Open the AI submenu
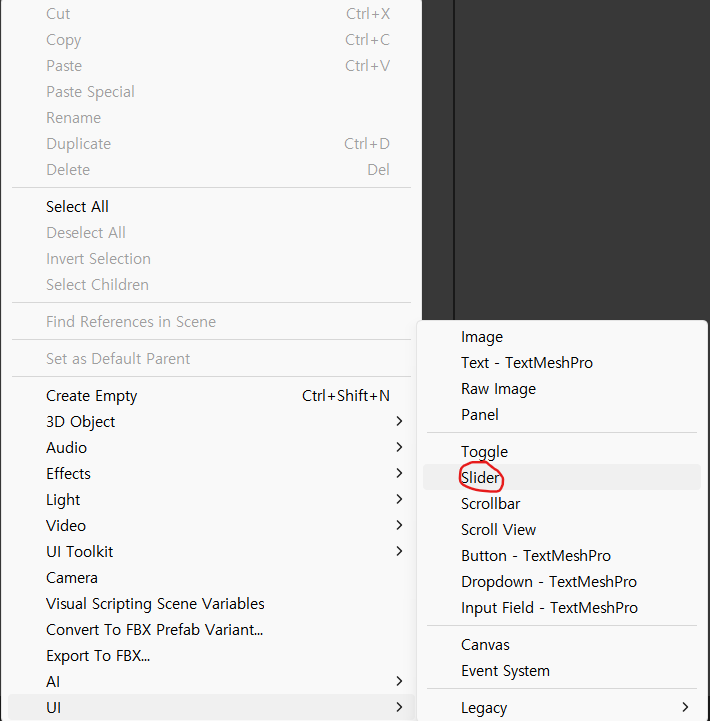This screenshot has width=710, height=721. coord(211,682)
